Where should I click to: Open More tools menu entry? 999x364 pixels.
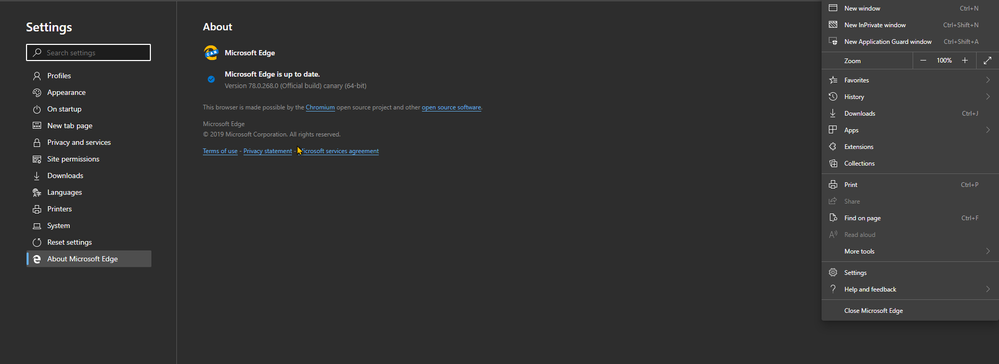(910, 251)
